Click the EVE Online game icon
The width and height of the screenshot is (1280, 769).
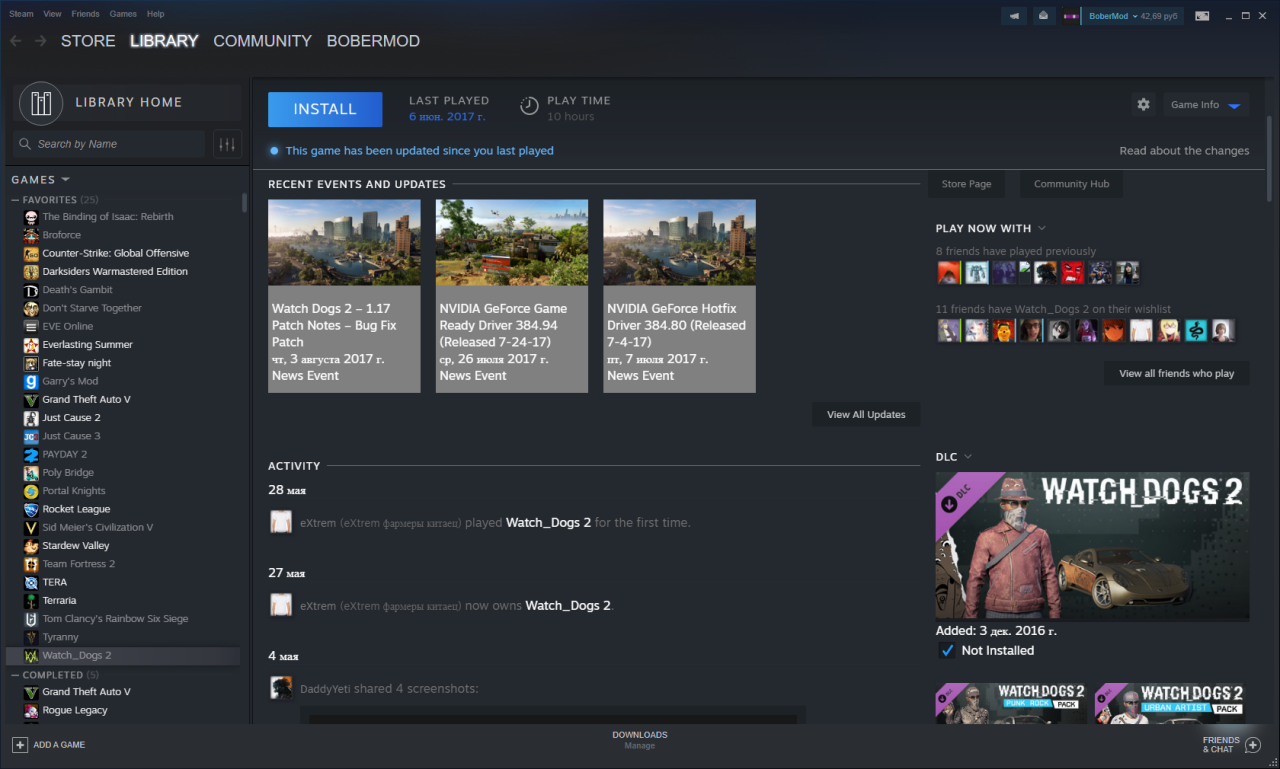click(x=32, y=326)
